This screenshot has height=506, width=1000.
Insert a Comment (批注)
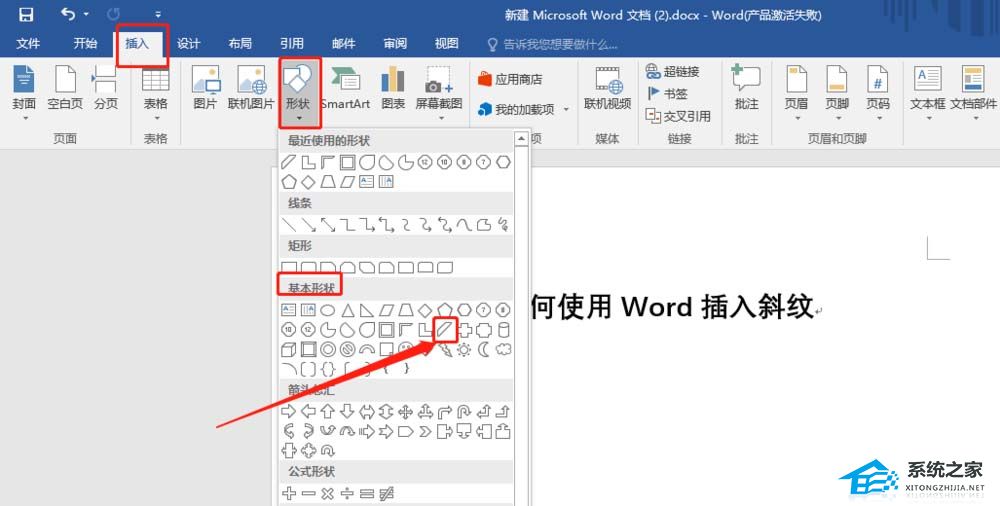746,89
